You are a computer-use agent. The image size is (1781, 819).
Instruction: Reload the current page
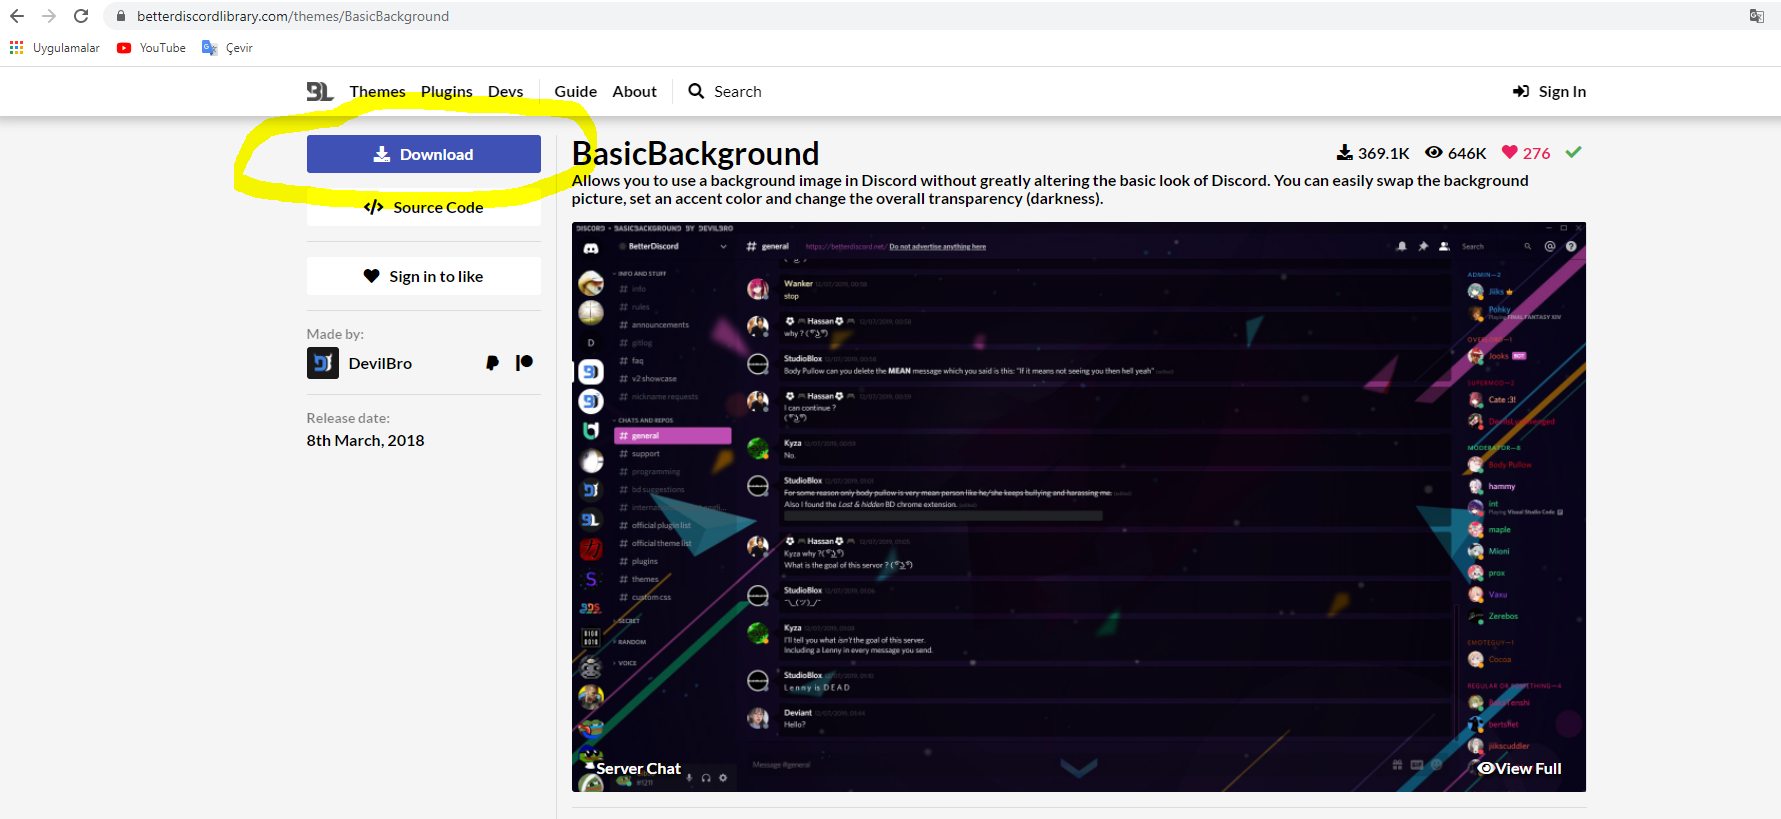point(81,16)
